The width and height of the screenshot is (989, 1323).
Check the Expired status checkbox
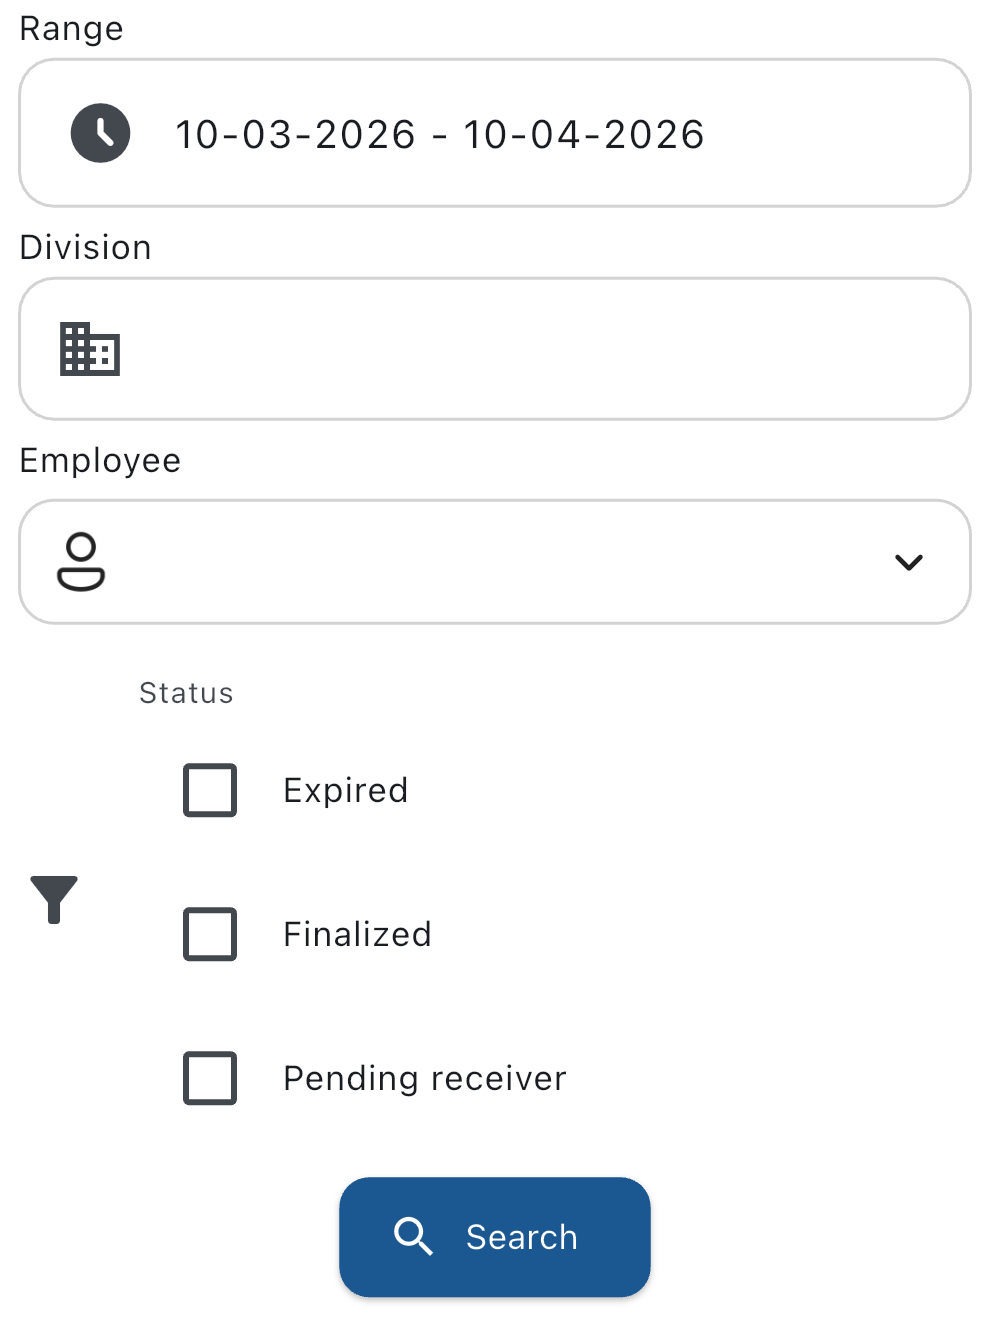coord(209,790)
